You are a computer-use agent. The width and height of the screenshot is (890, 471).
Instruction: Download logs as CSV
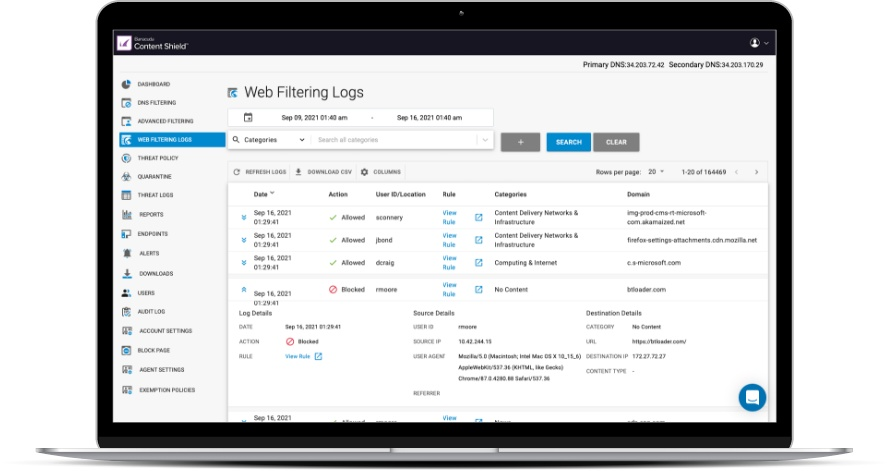(324, 172)
